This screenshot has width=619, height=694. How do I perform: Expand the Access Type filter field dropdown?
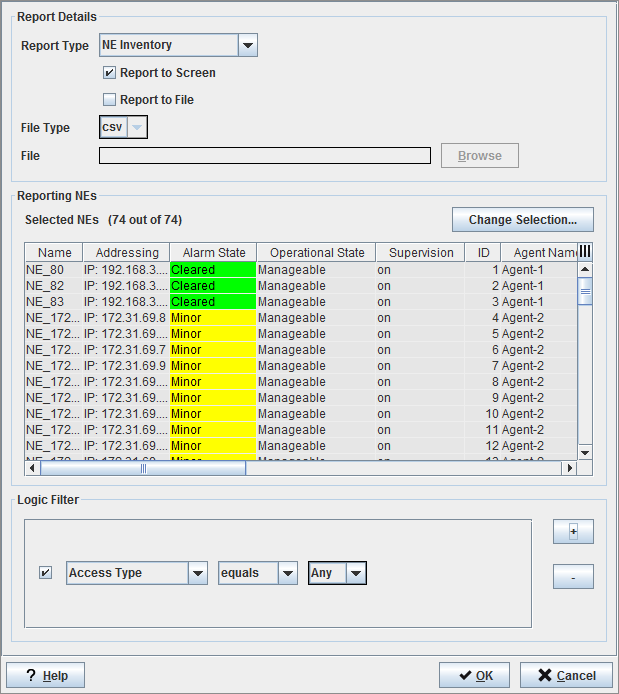(197, 573)
